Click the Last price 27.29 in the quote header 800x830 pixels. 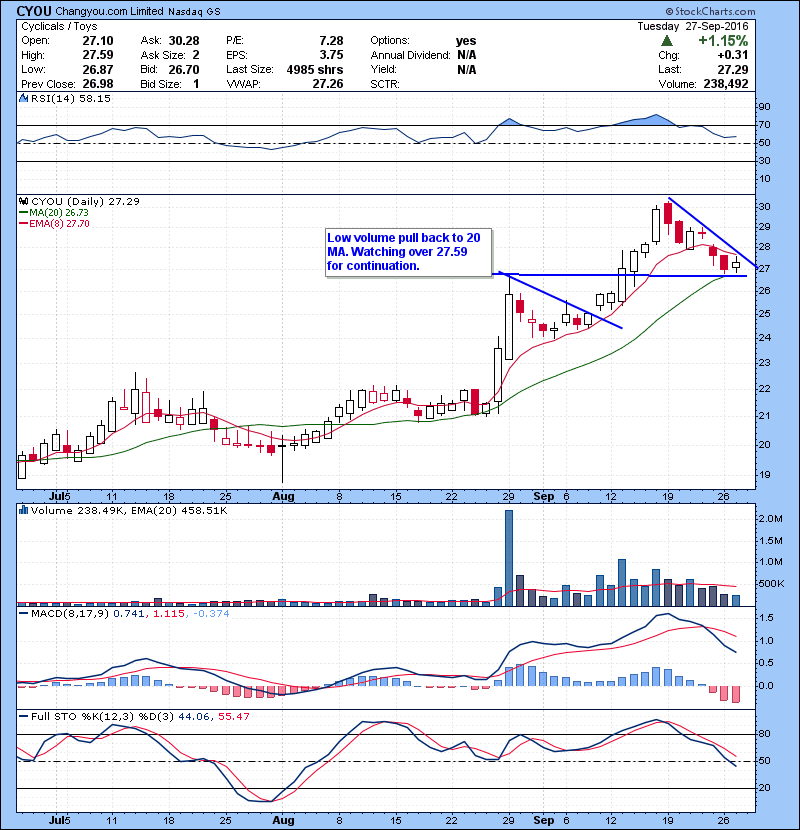tap(733, 69)
